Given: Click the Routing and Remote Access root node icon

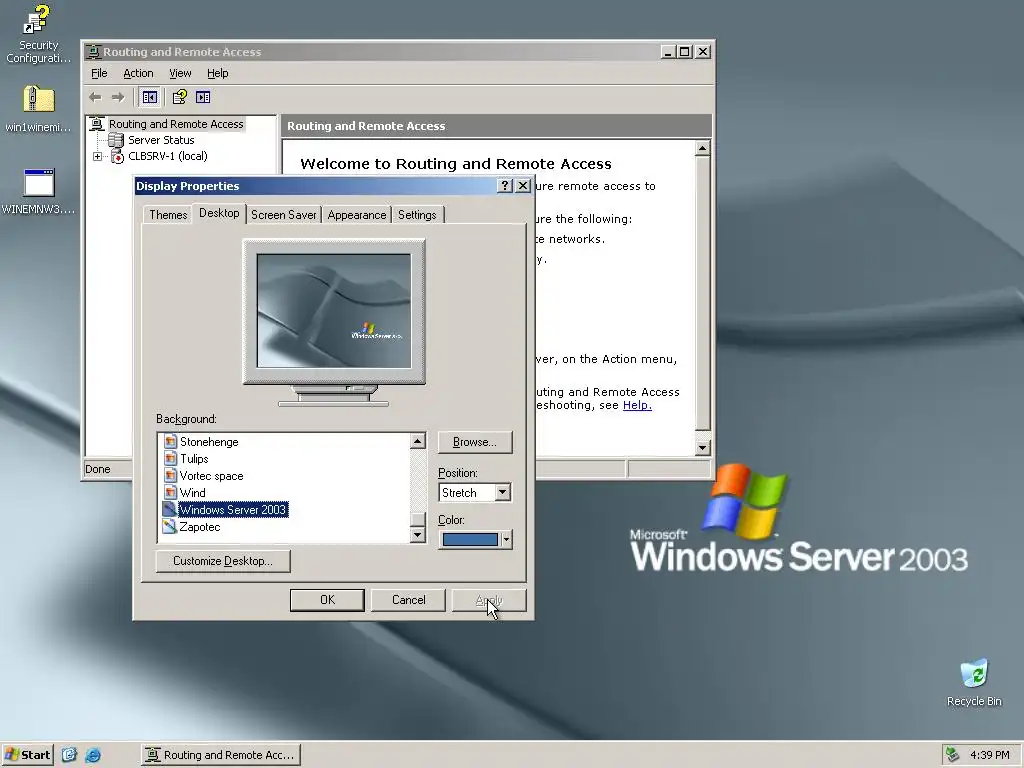Looking at the screenshot, I should [x=97, y=124].
